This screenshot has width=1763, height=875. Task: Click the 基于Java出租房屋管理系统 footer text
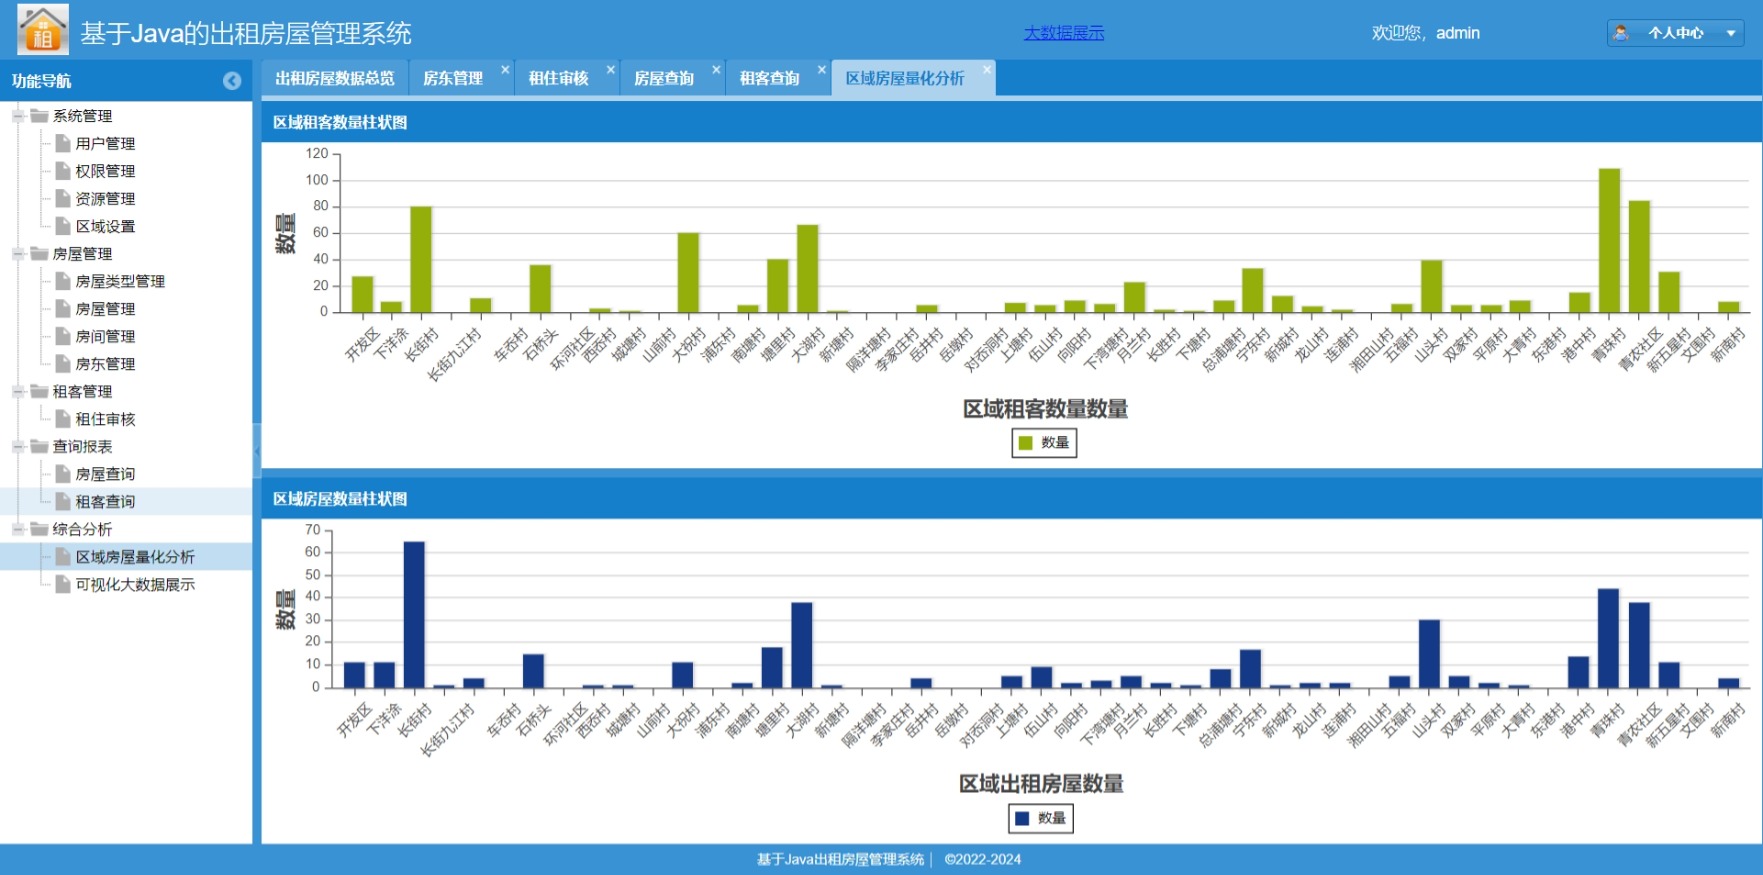click(840, 859)
